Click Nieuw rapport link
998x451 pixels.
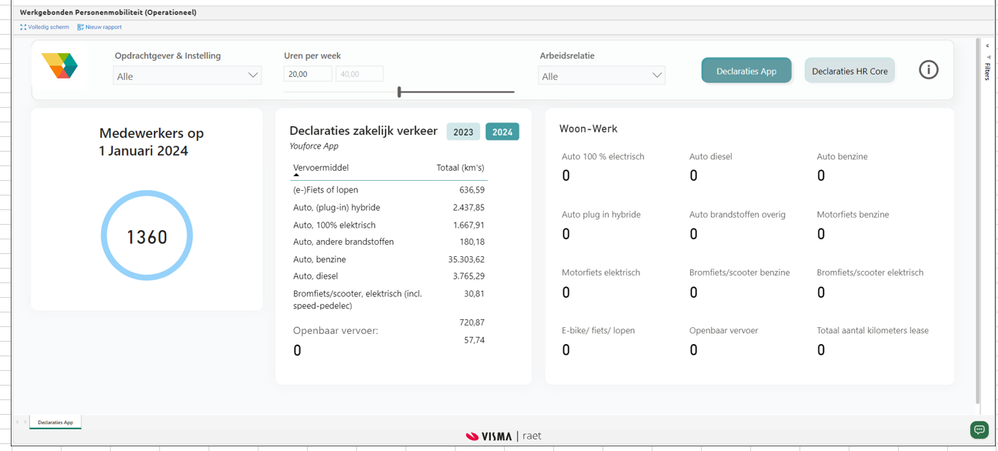[x=104, y=27]
